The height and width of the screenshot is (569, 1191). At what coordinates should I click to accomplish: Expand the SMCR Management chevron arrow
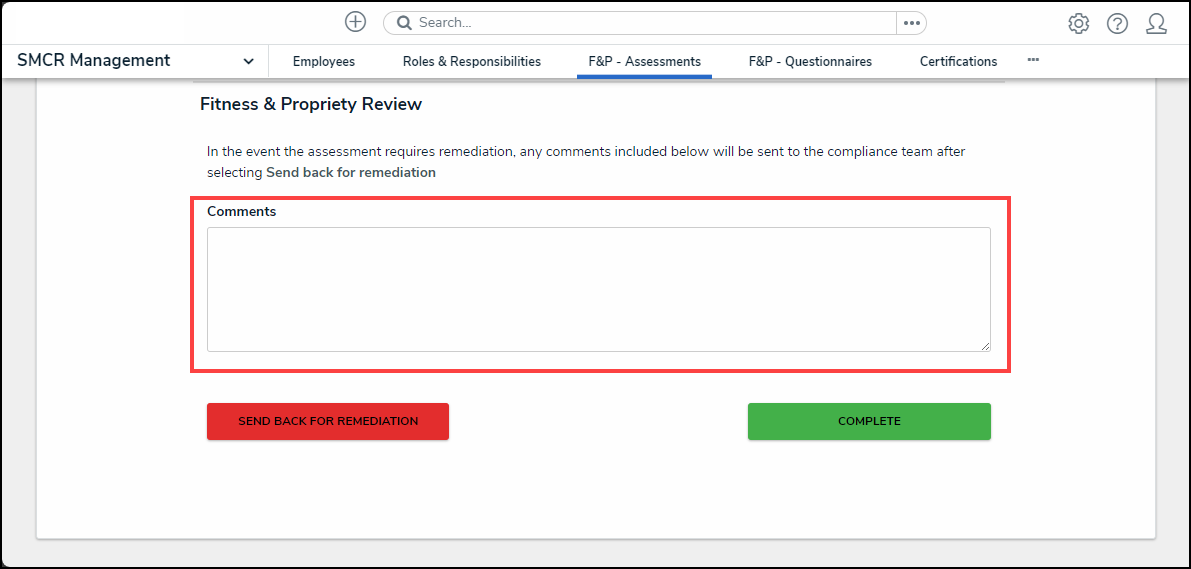[x=248, y=61]
